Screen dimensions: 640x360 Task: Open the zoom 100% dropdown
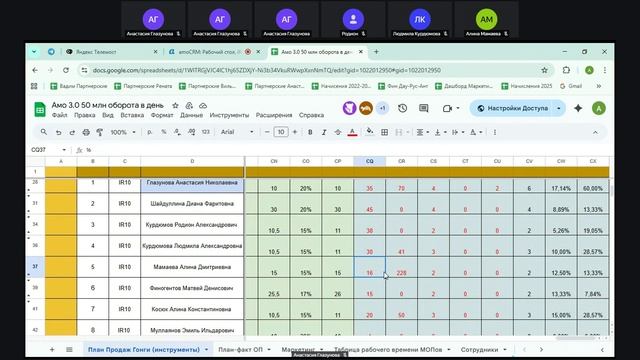pyautogui.click(x=123, y=132)
